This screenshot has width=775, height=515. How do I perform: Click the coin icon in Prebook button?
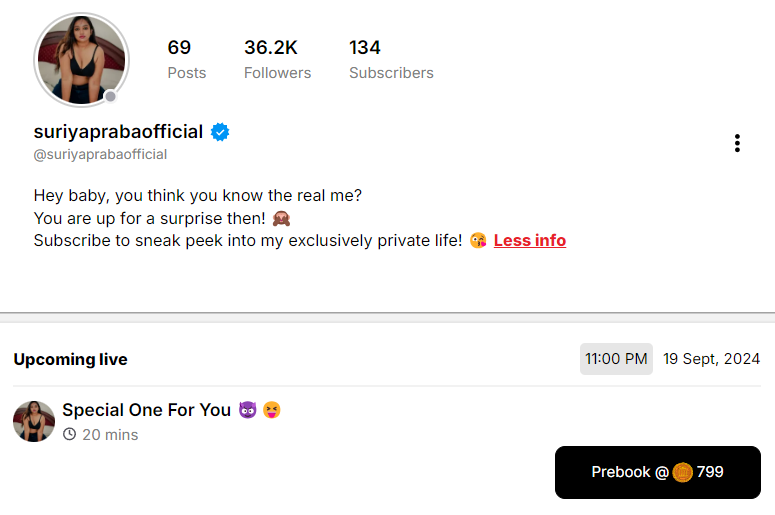click(683, 472)
